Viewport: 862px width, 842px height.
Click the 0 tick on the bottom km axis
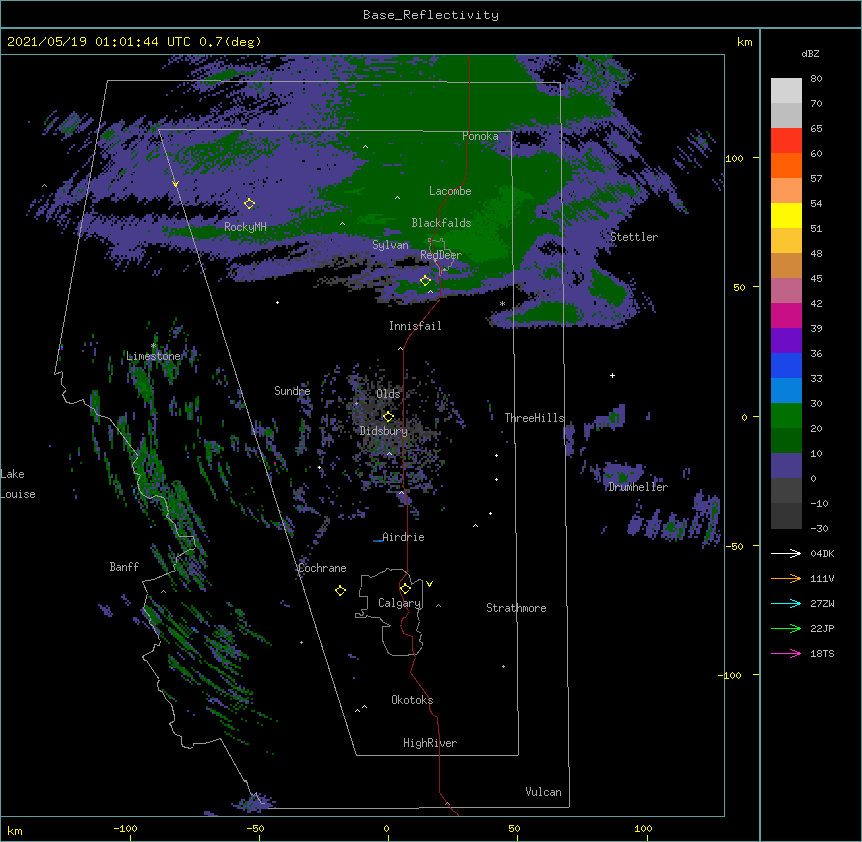click(x=386, y=829)
